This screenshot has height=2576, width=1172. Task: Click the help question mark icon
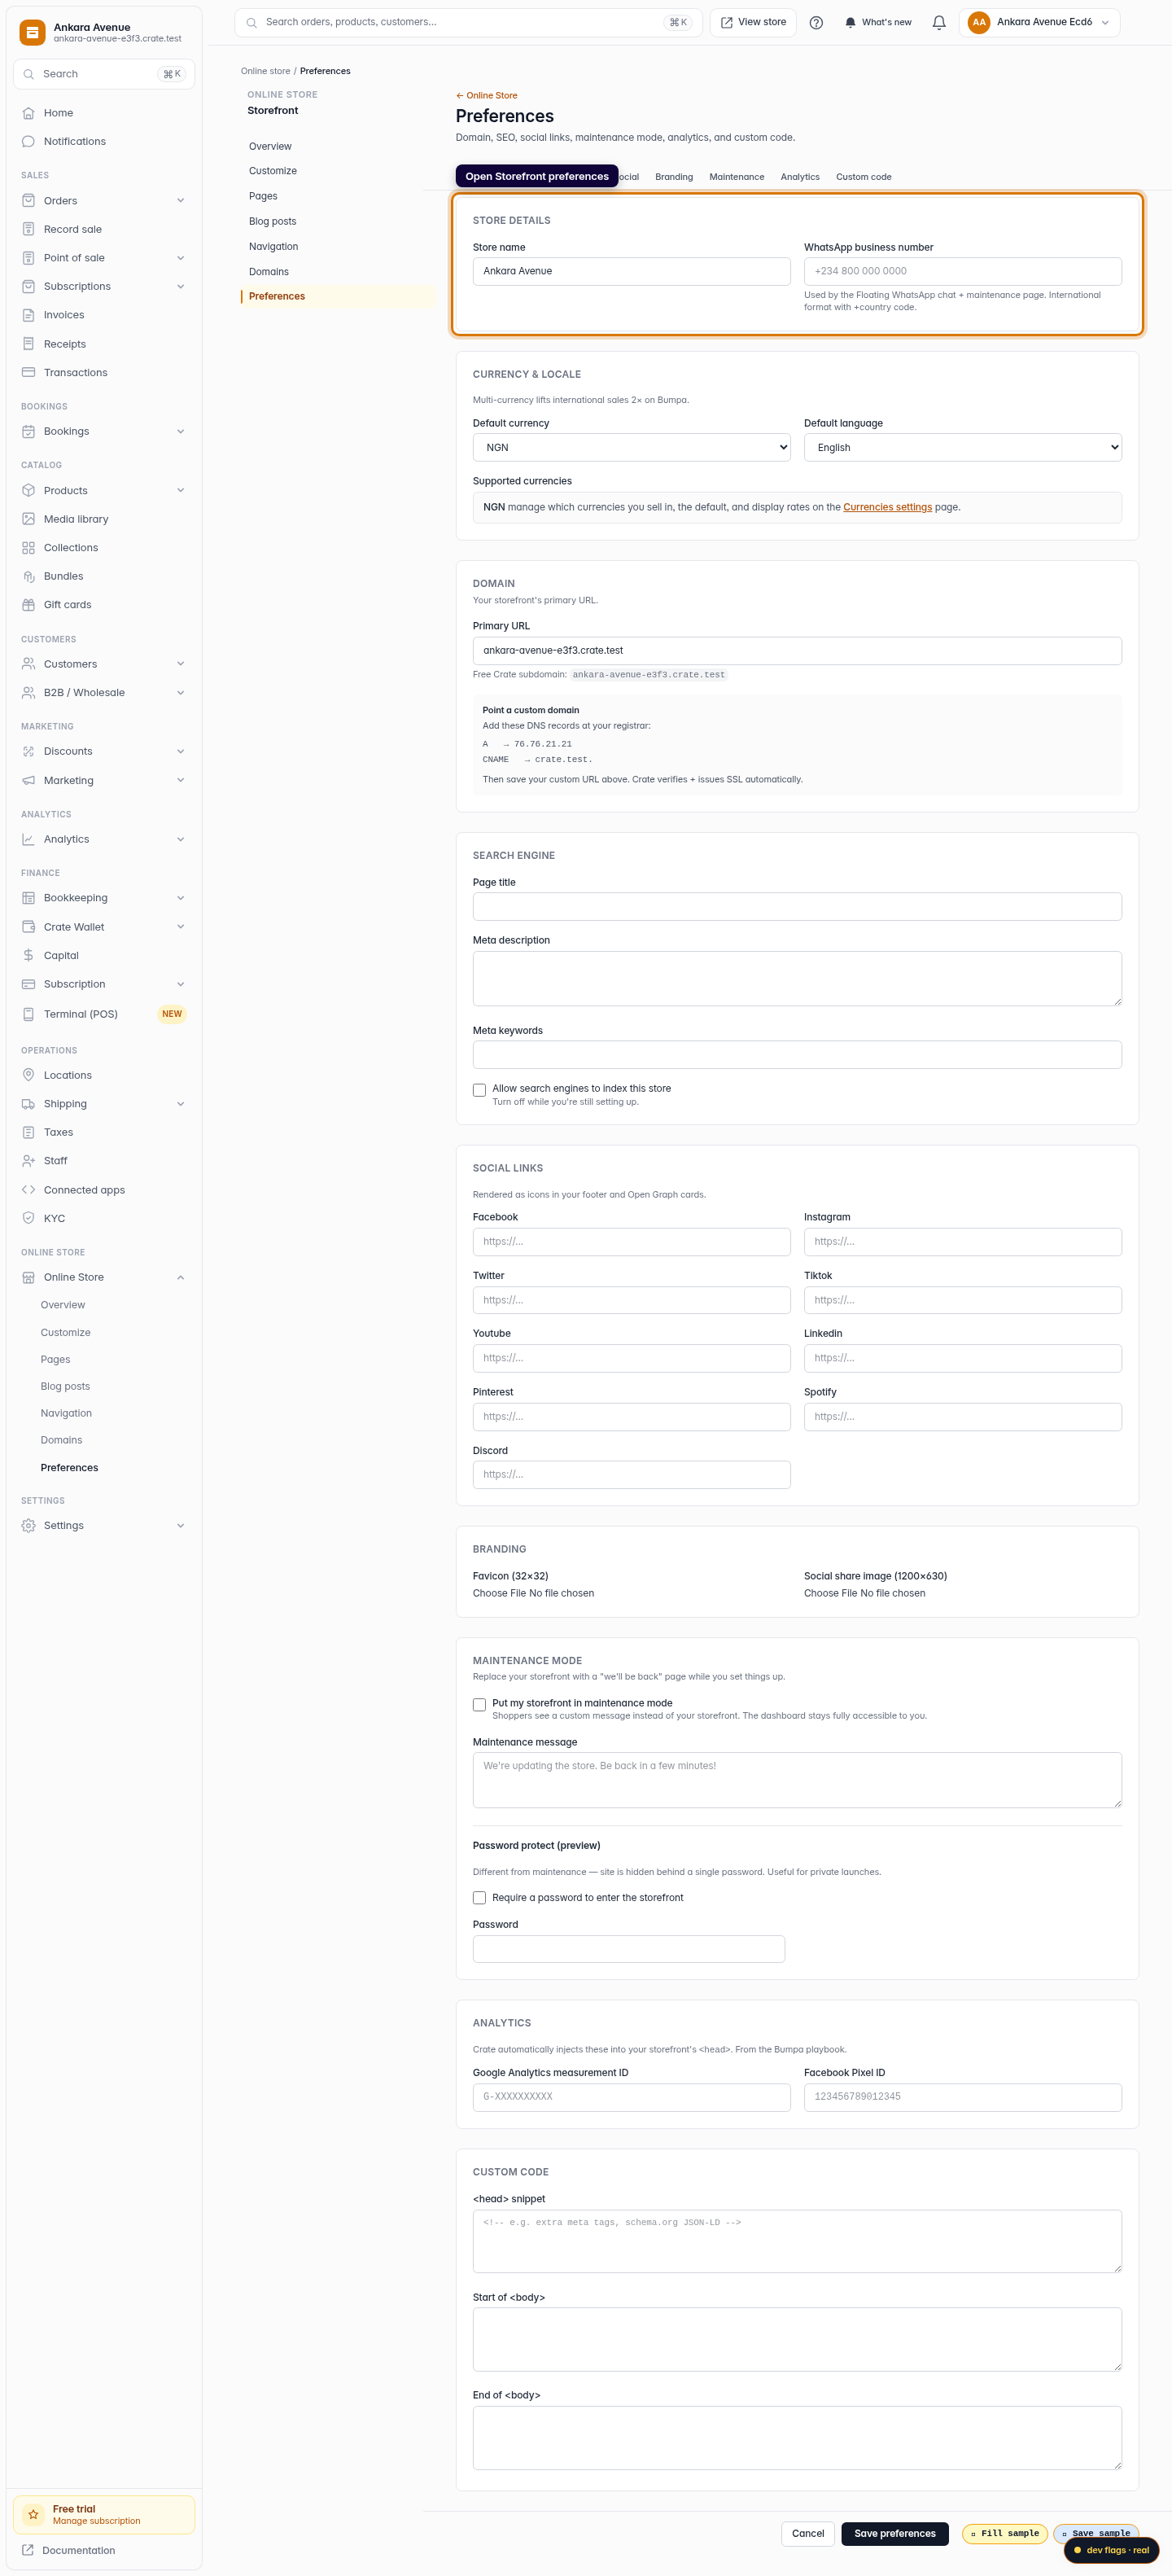coord(816,23)
